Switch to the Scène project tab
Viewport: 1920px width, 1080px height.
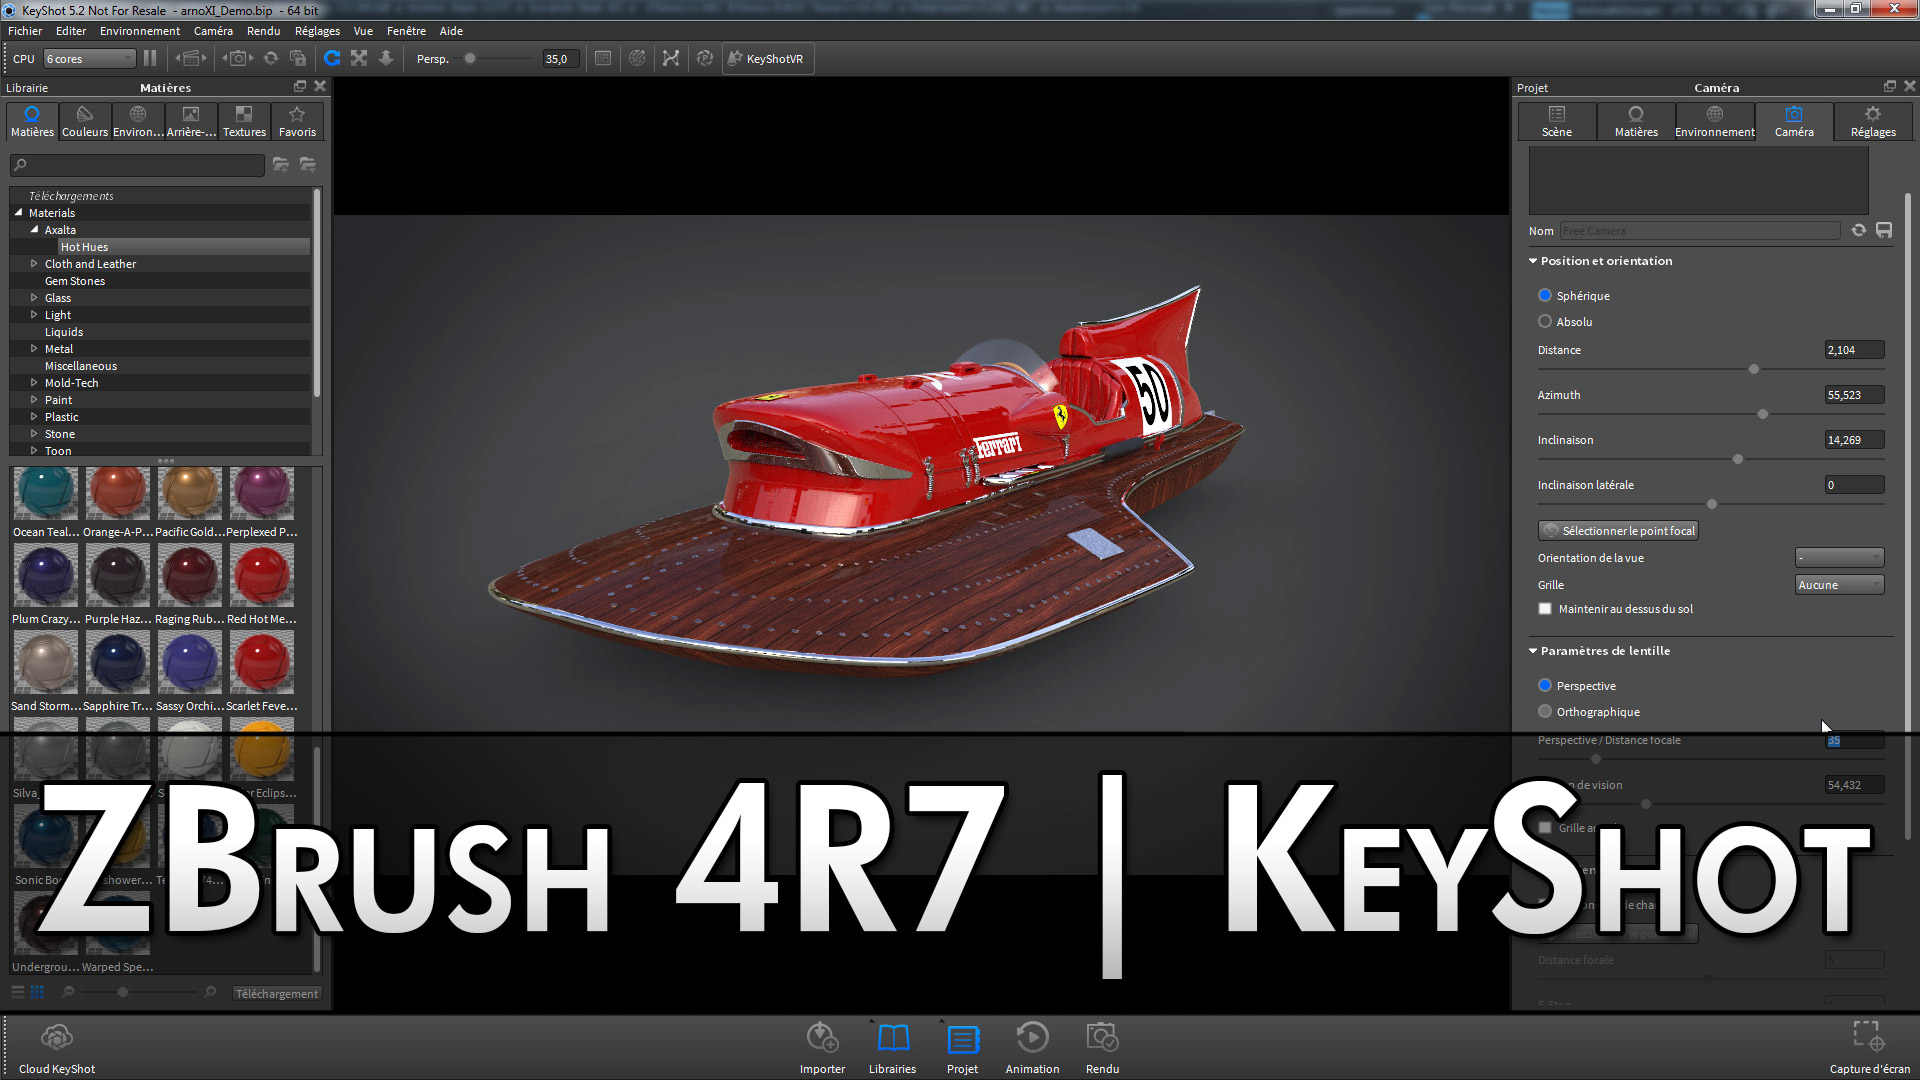1556,121
